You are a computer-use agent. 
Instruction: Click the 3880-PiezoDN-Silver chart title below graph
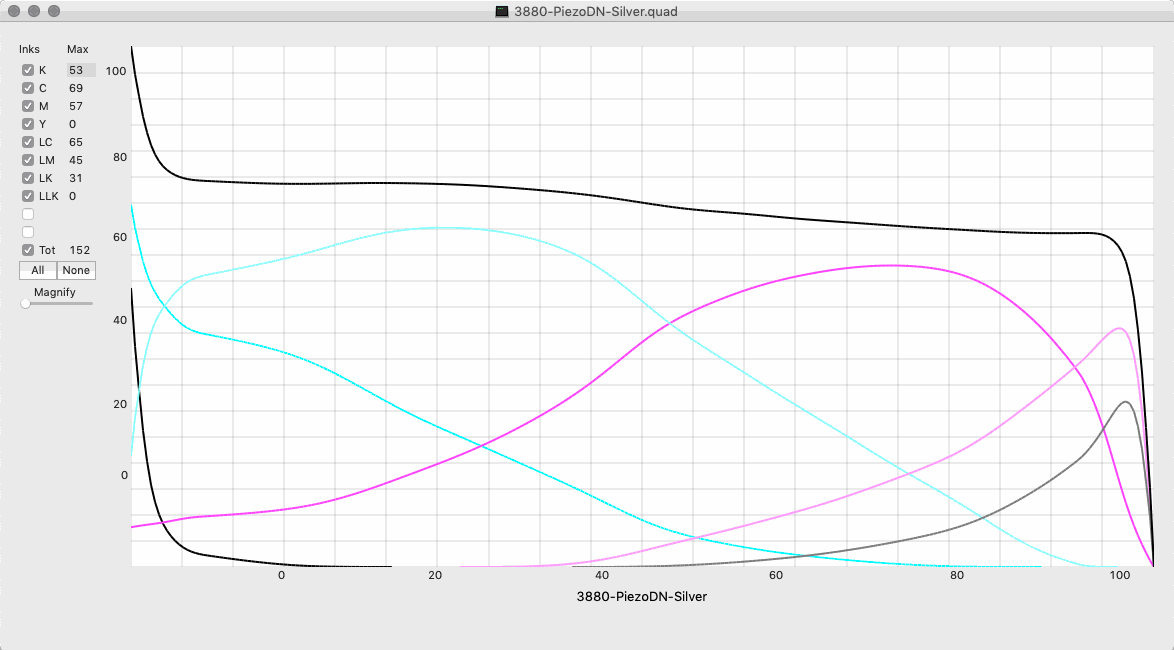642,596
